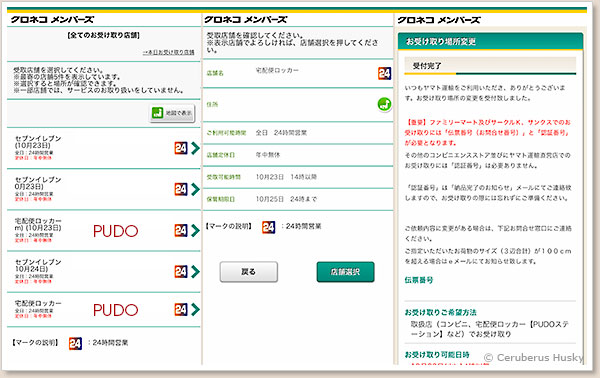600x378 pixels.
Task: Select the 受付完了 section heading
Action: [490, 66]
